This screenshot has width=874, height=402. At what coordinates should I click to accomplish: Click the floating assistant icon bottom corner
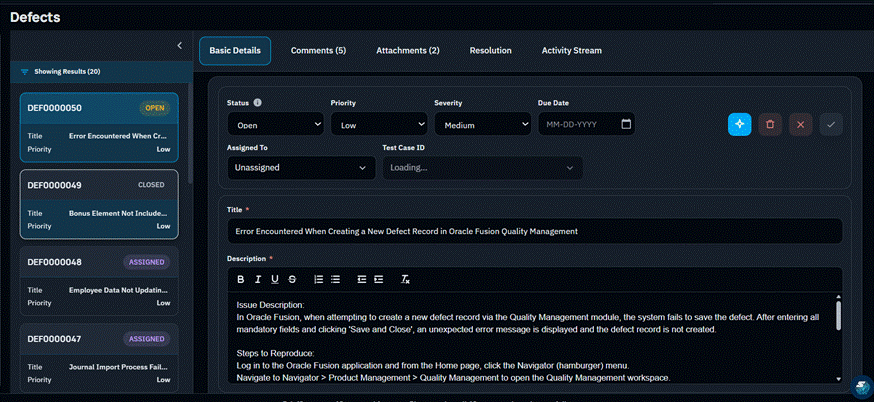(x=861, y=386)
